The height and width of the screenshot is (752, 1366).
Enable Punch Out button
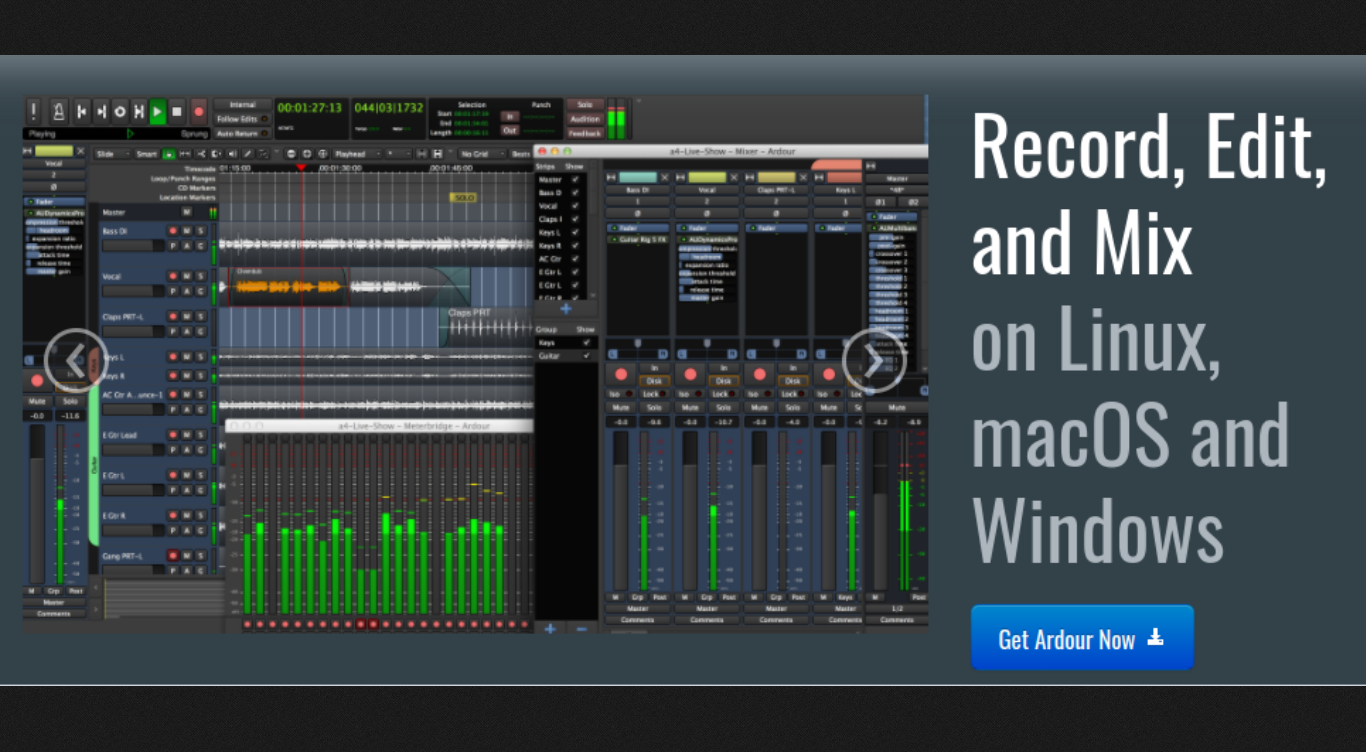tap(510, 130)
